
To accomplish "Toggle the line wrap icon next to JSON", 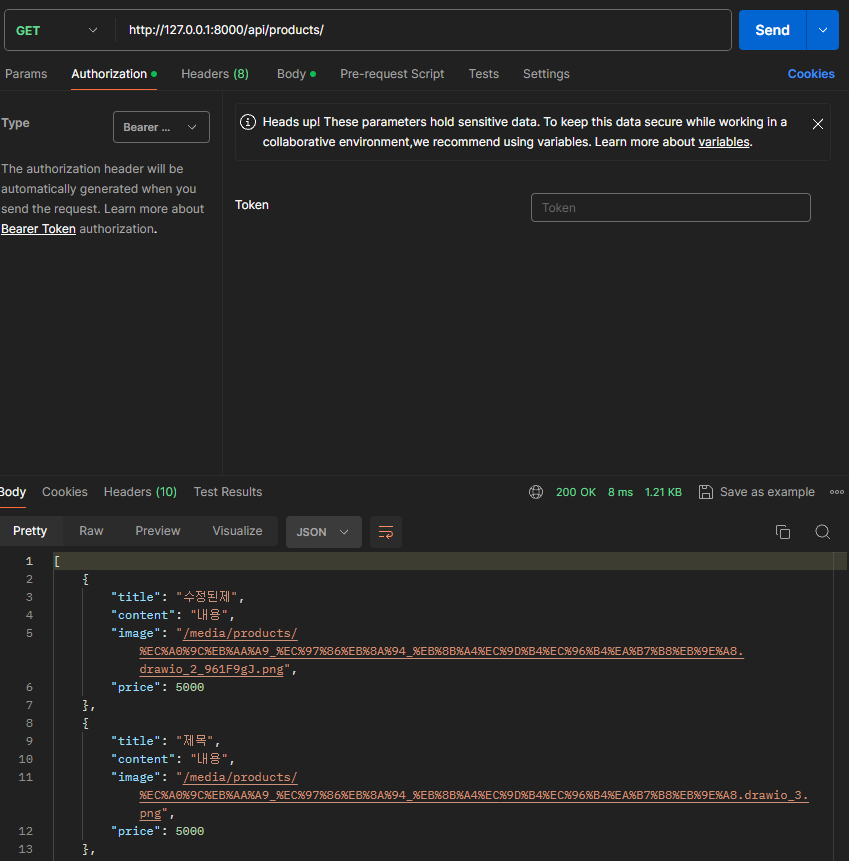I will point(386,532).
